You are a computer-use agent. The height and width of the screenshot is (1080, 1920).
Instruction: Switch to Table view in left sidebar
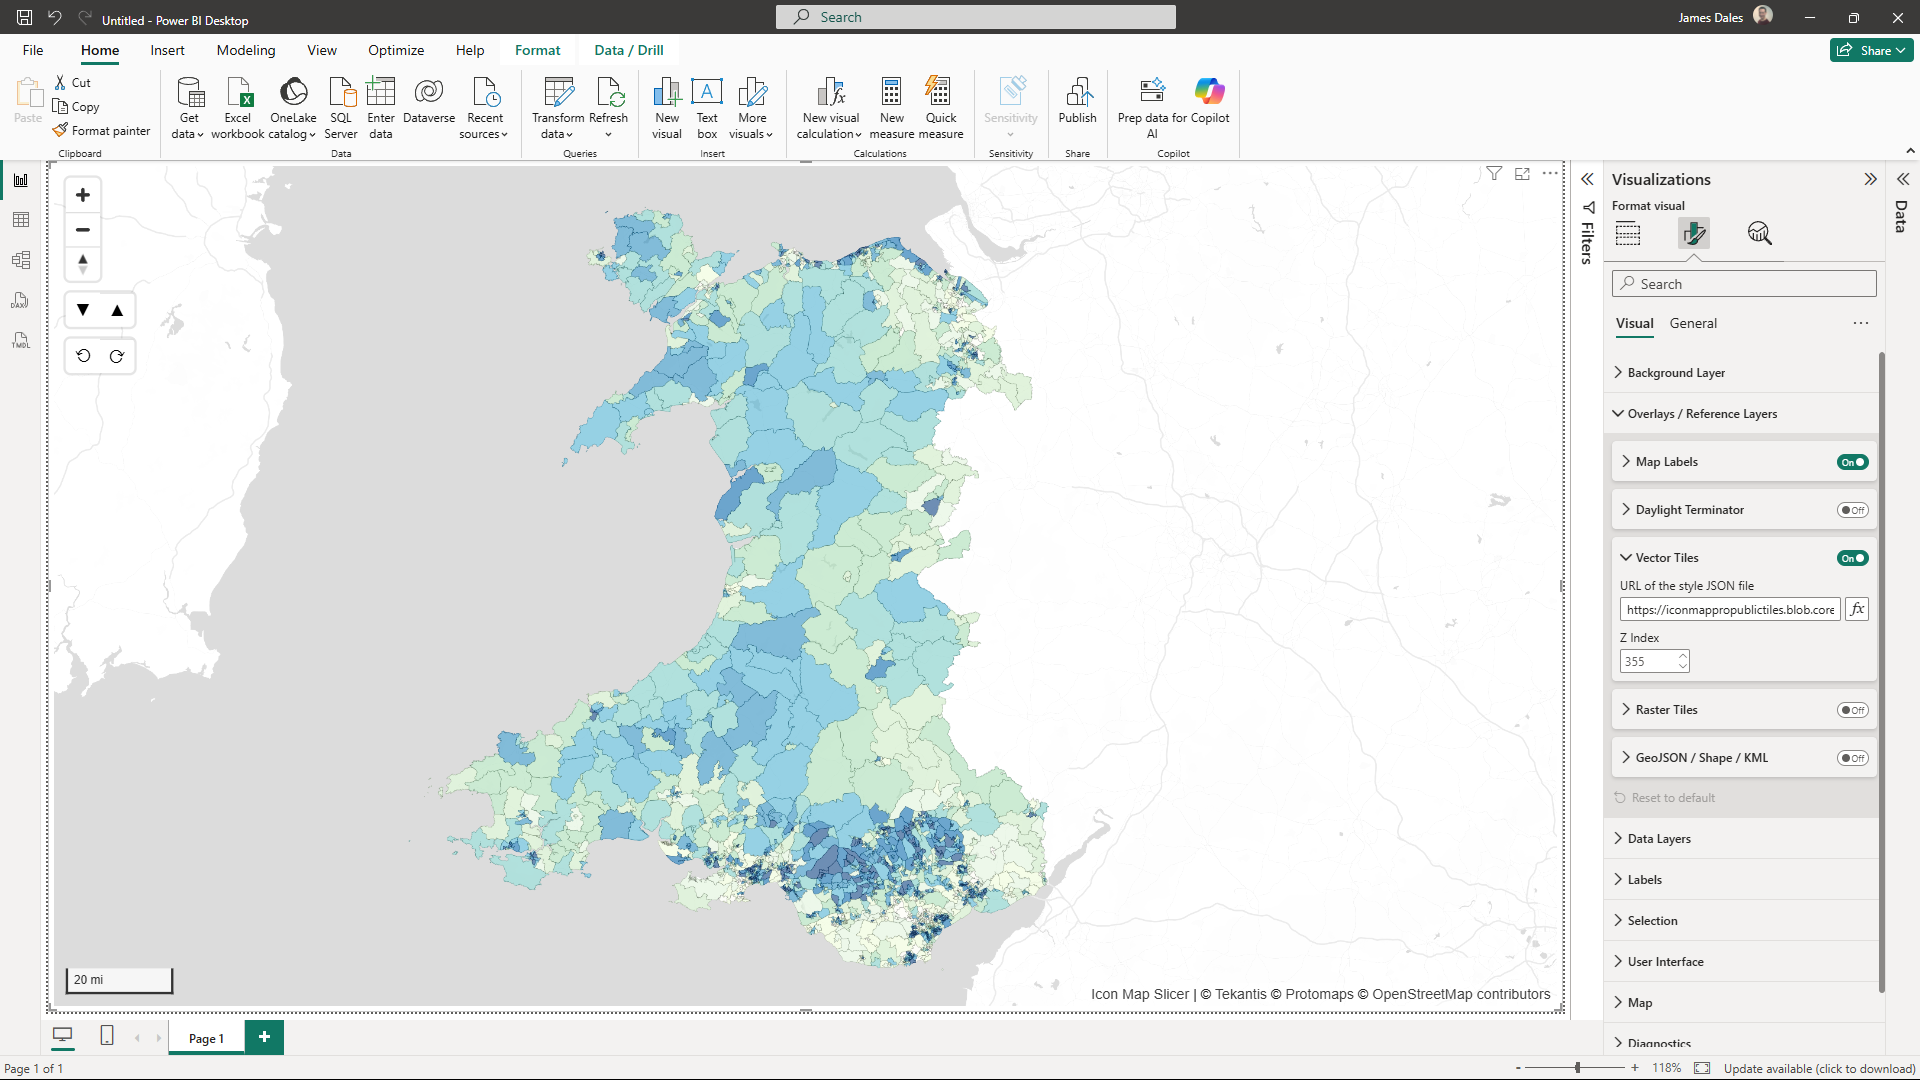pyautogui.click(x=21, y=220)
